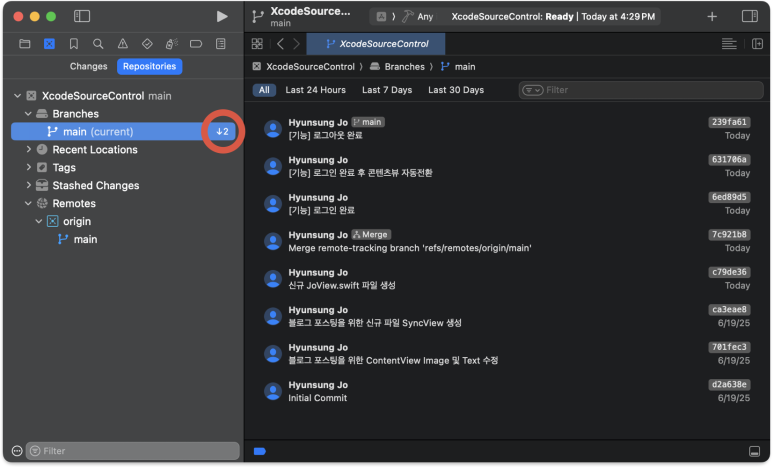Open the Report navigator icon

[221, 44]
